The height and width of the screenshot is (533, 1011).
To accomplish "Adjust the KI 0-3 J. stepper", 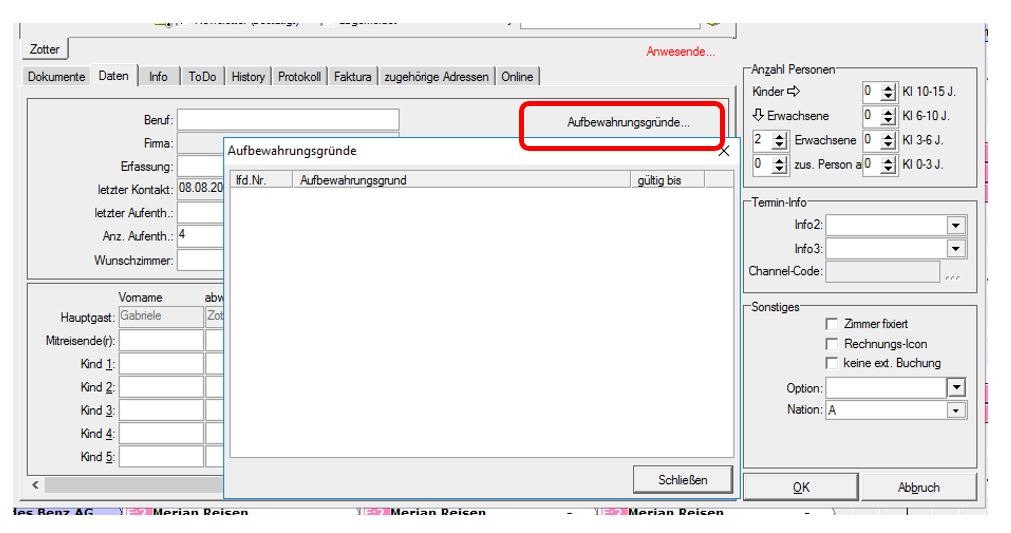I will (x=888, y=164).
